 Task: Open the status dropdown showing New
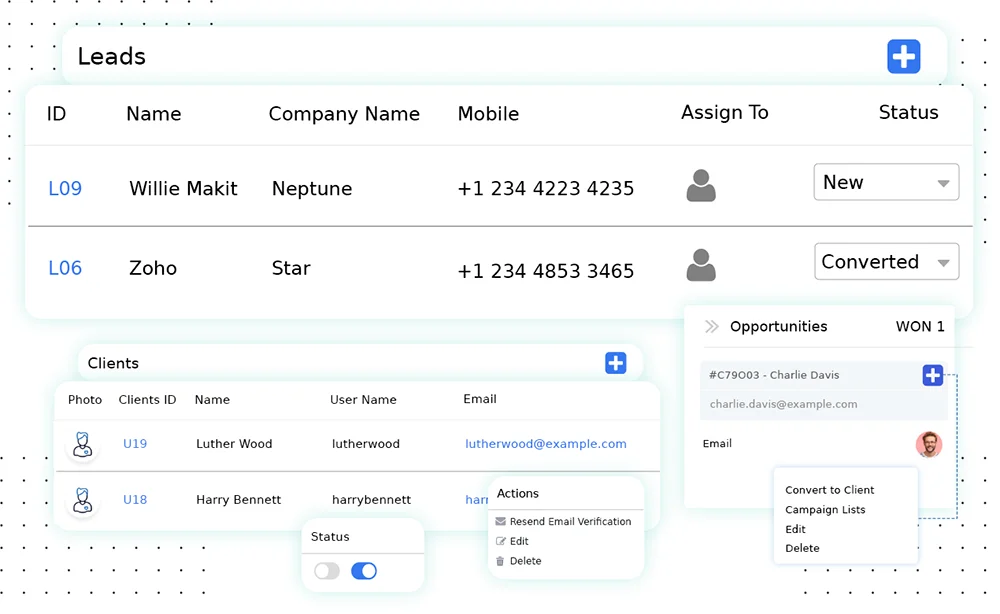tap(886, 182)
